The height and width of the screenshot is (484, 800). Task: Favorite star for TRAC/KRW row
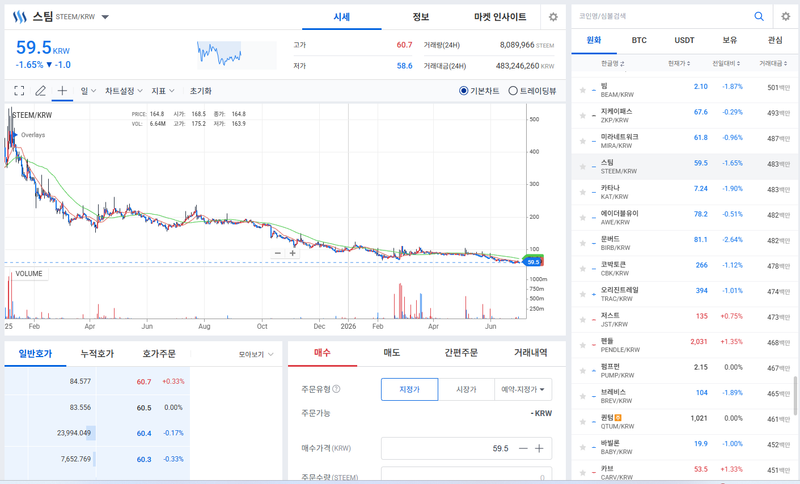(x=583, y=294)
